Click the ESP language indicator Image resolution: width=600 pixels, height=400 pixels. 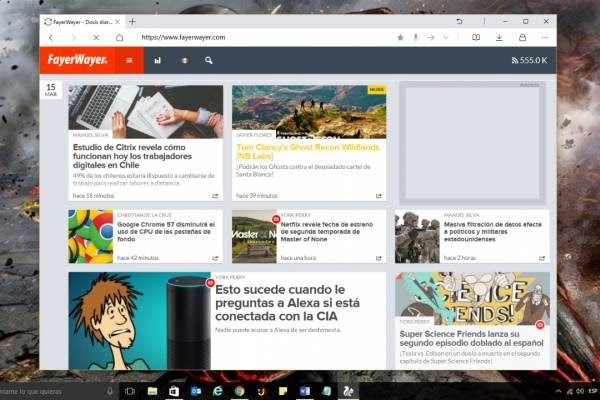593,391
